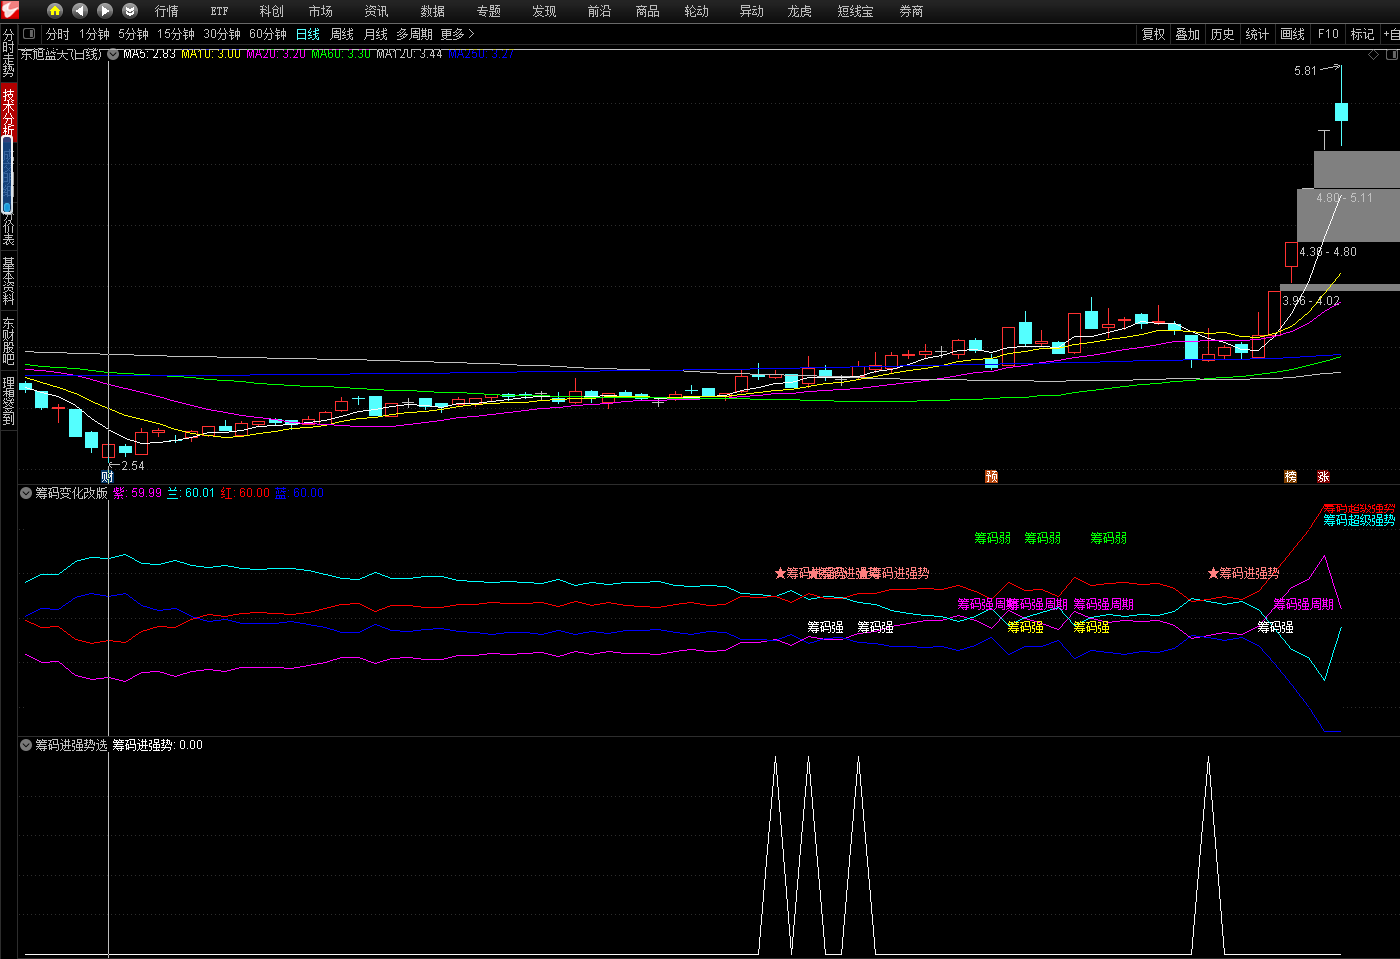Click the MA5: 2.83 indicator value
The width and height of the screenshot is (1400, 959).
click(149, 54)
